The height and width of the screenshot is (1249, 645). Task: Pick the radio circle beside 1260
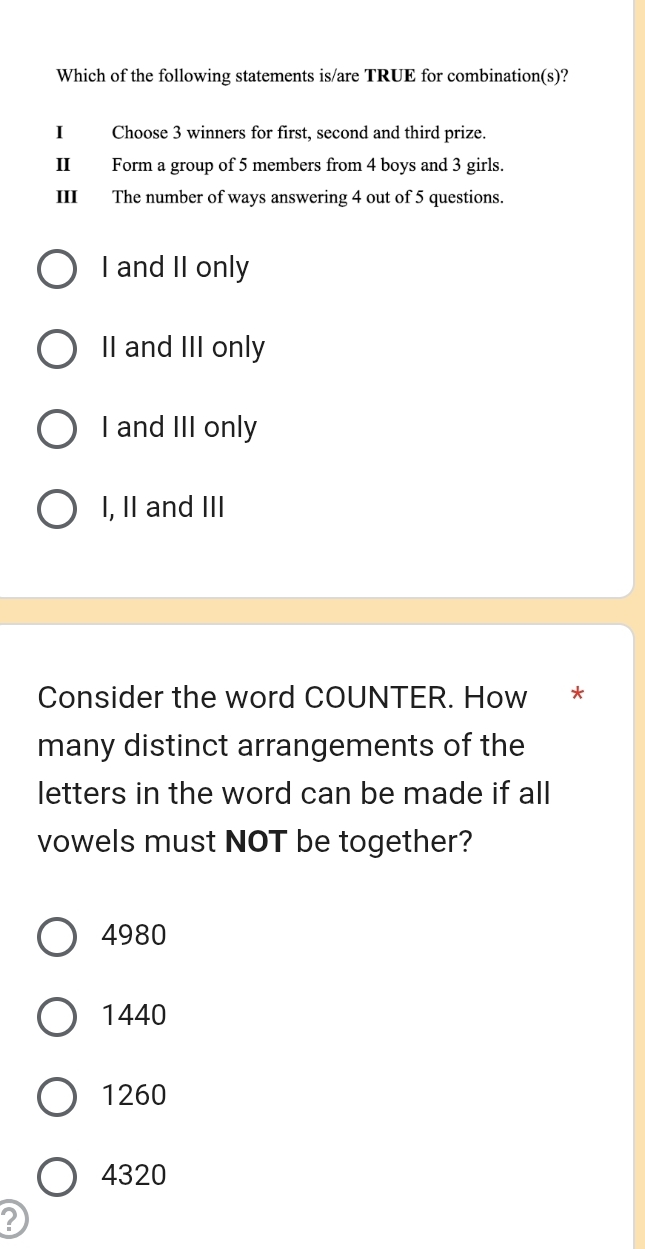[x=57, y=1097]
